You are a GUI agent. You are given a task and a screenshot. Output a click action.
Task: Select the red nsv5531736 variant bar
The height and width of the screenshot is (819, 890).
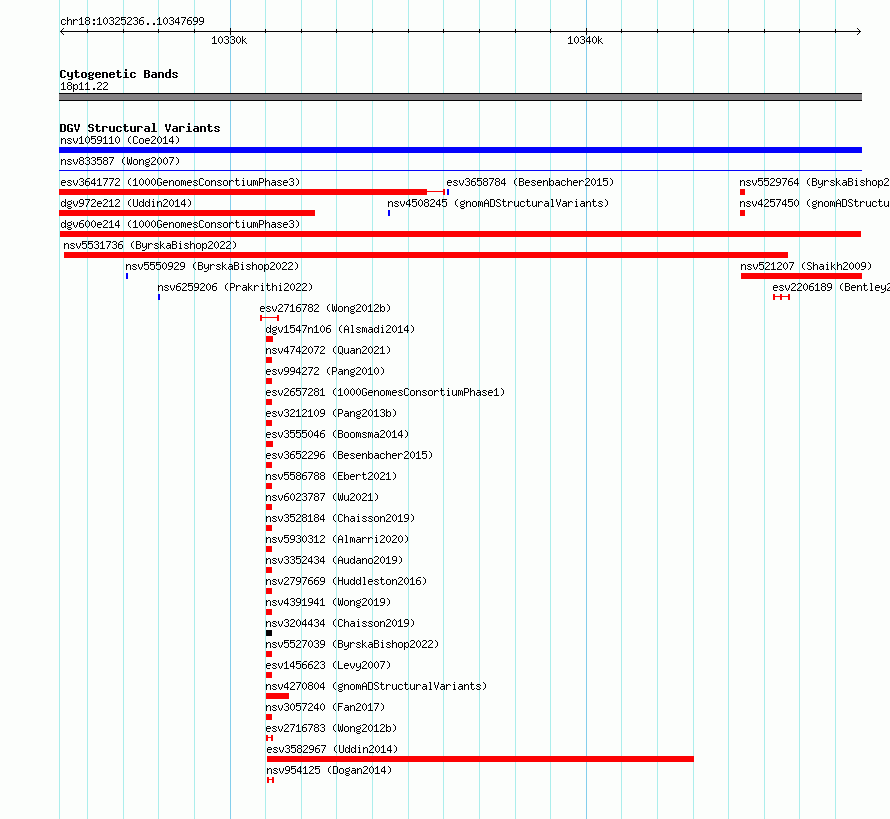click(426, 255)
